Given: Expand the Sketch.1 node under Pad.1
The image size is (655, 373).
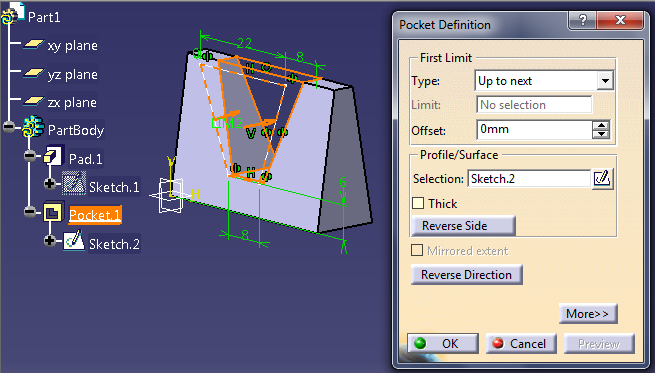Looking at the screenshot, I should pos(49,183).
